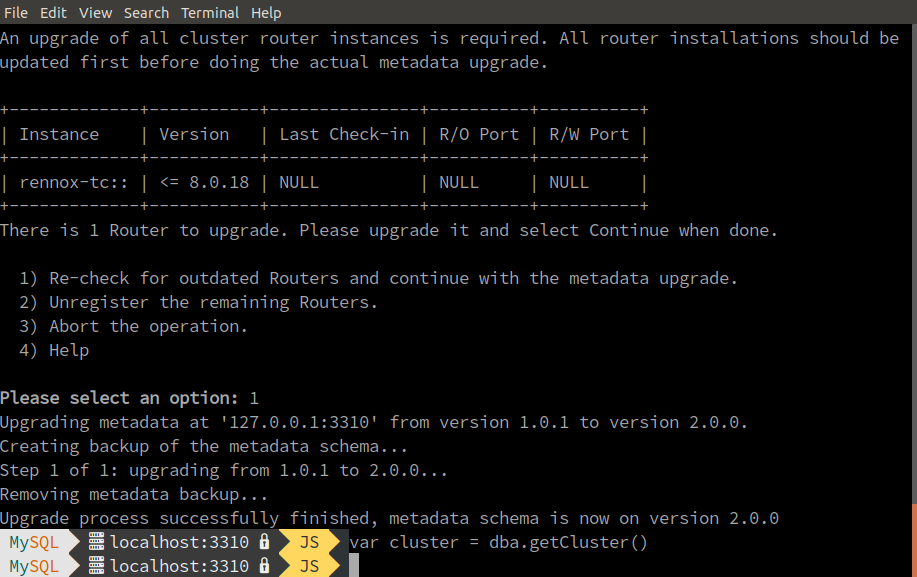Click the 'An upgrade of all cluster router' line
The height and width of the screenshot is (577, 917).
coord(450,39)
